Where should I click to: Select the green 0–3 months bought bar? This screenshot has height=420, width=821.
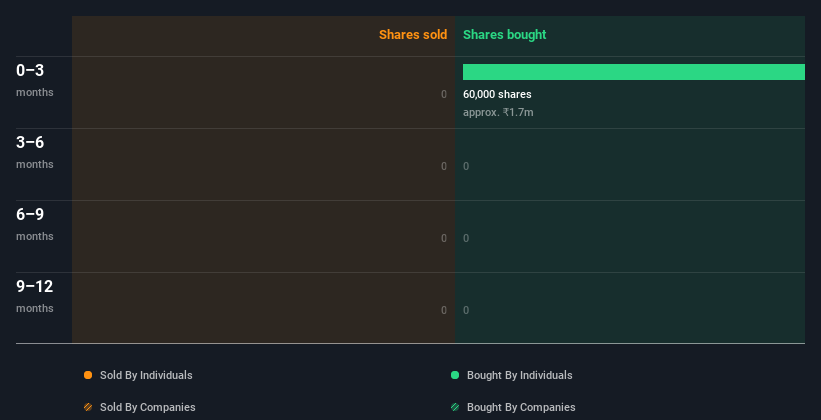tap(634, 72)
